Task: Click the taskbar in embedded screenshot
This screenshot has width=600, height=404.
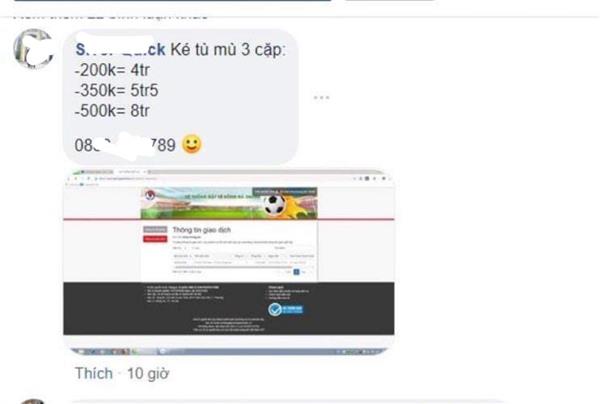Action: click(228, 351)
